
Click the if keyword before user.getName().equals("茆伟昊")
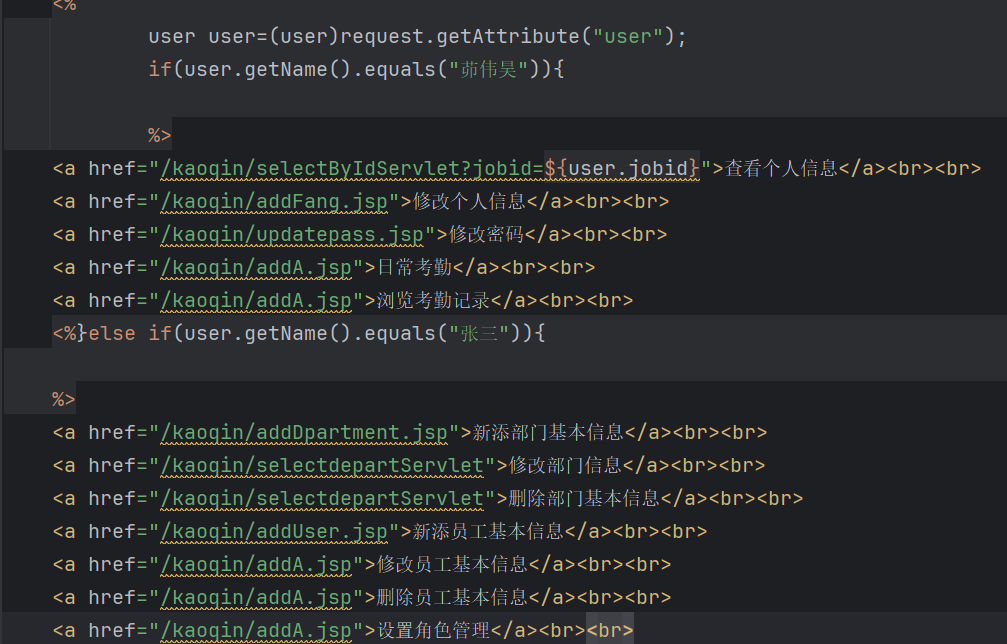click(160, 69)
